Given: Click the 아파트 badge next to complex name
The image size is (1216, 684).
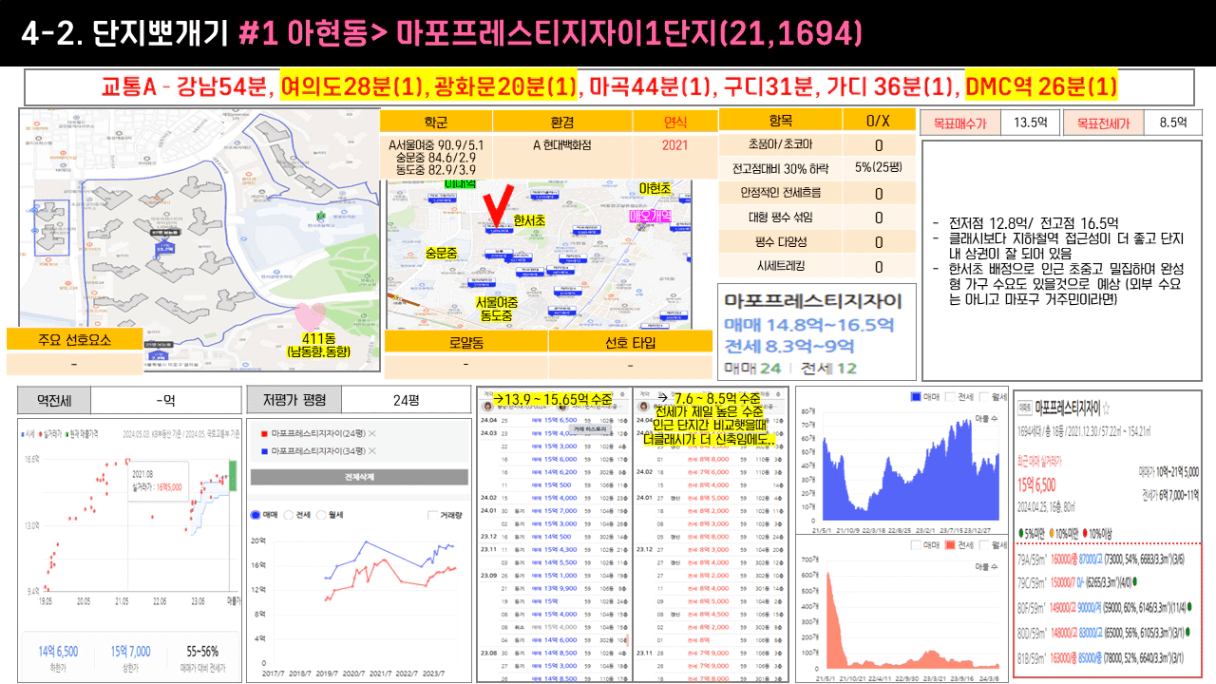Looking at the screenshot, I should tap(1025, 409).
